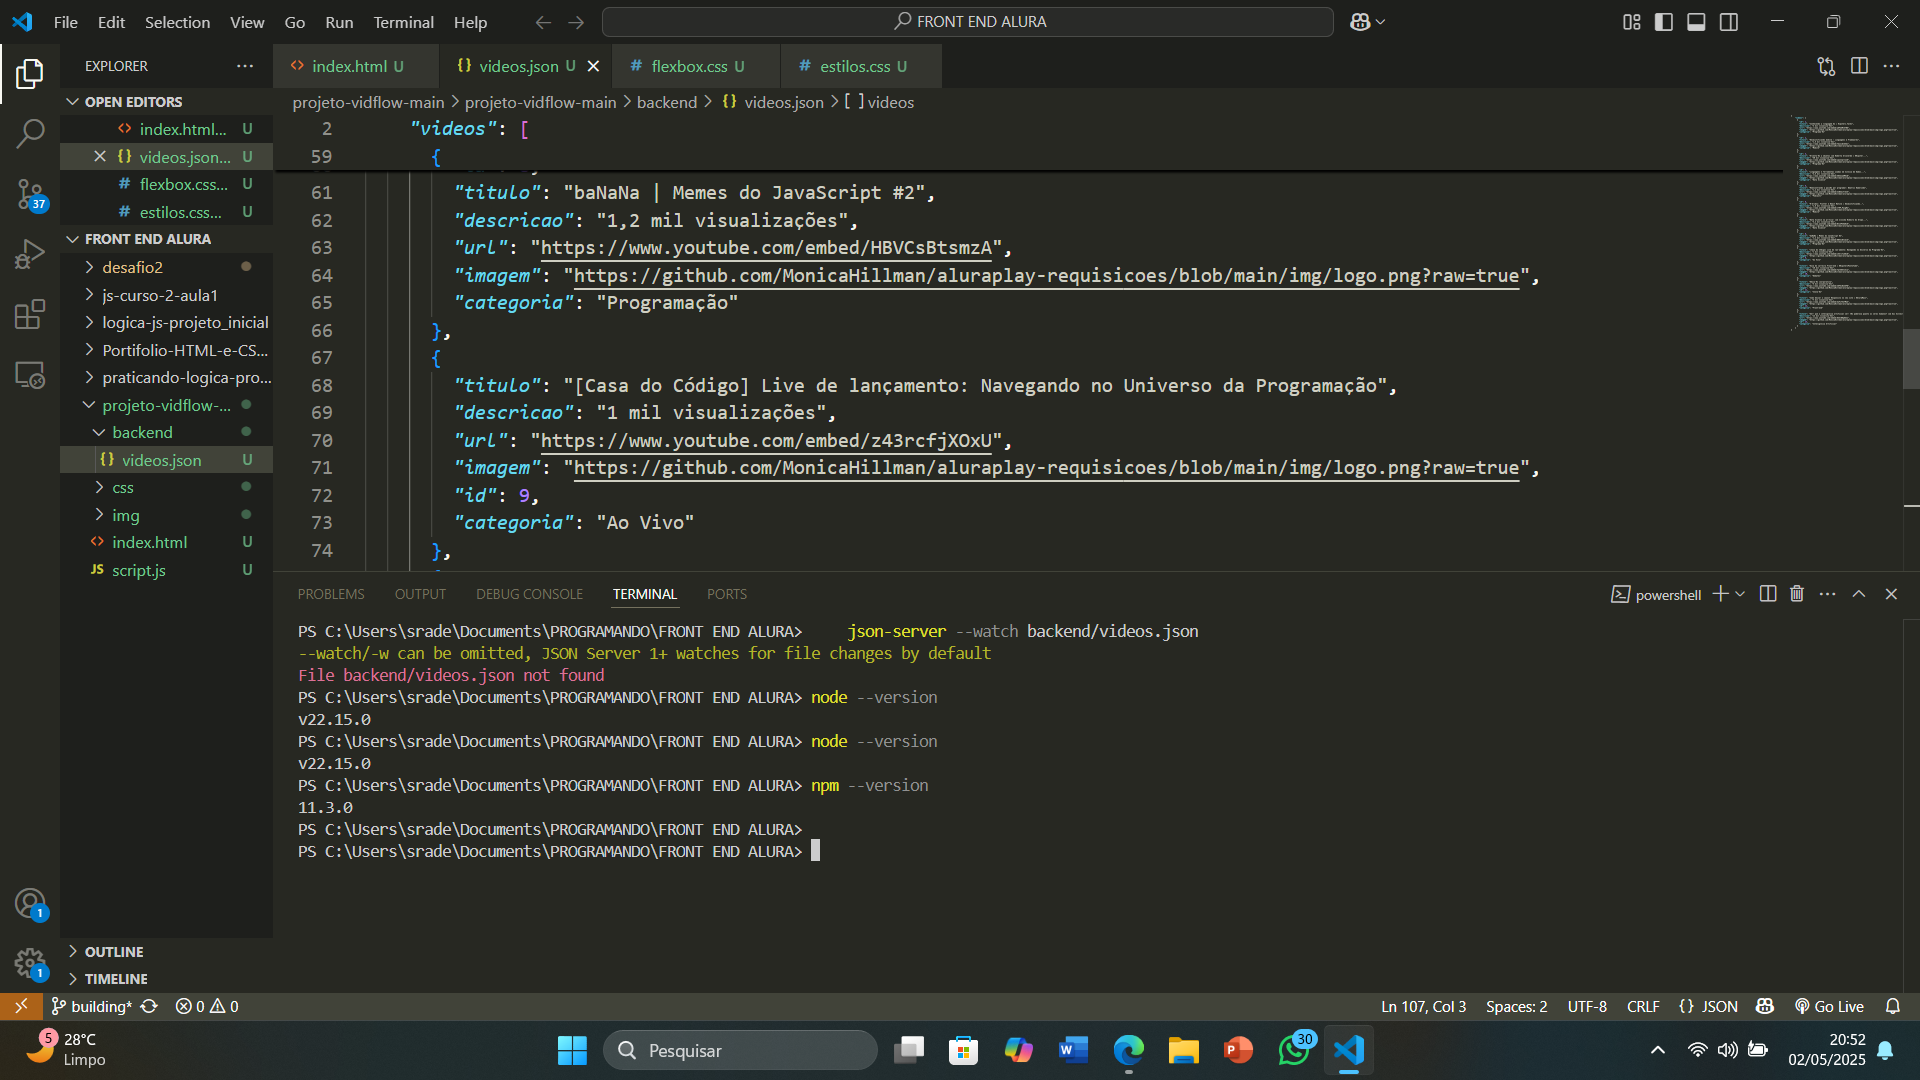The image size is (1920, 1080).
Task: Open the Terminal menu
Action: [x=403, y=22]
